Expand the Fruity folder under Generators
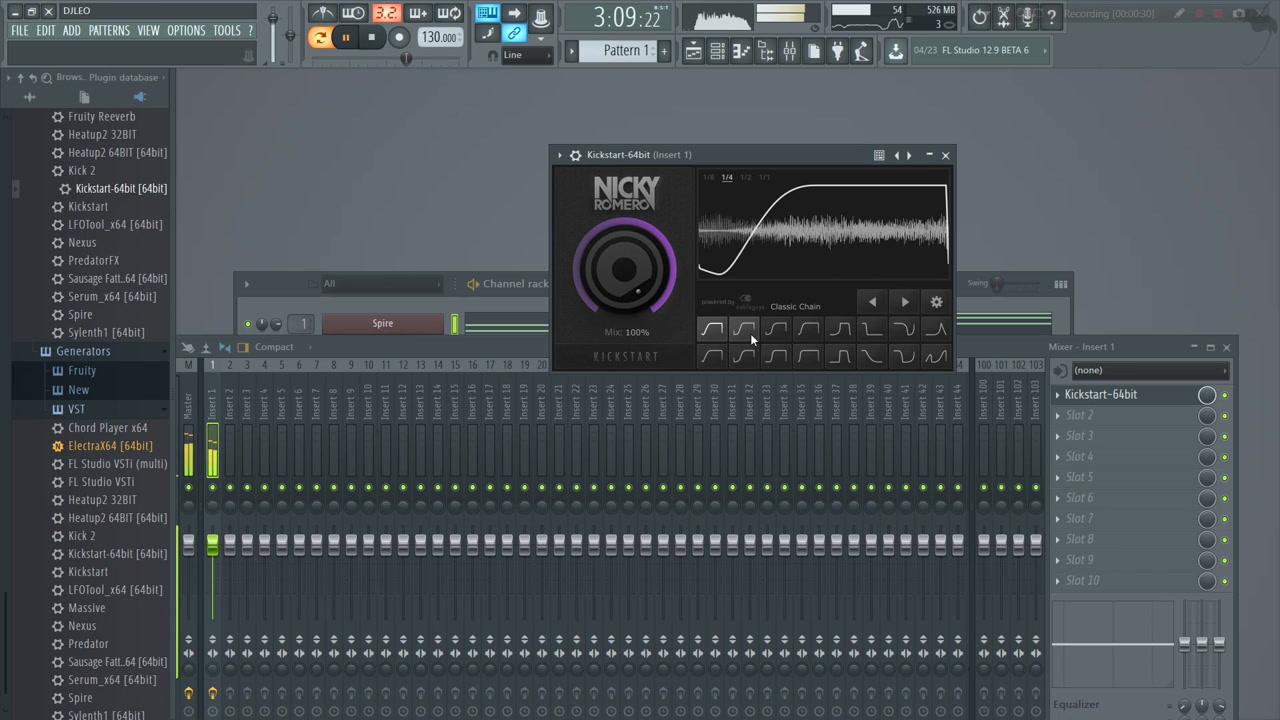 tap(82, 371)
